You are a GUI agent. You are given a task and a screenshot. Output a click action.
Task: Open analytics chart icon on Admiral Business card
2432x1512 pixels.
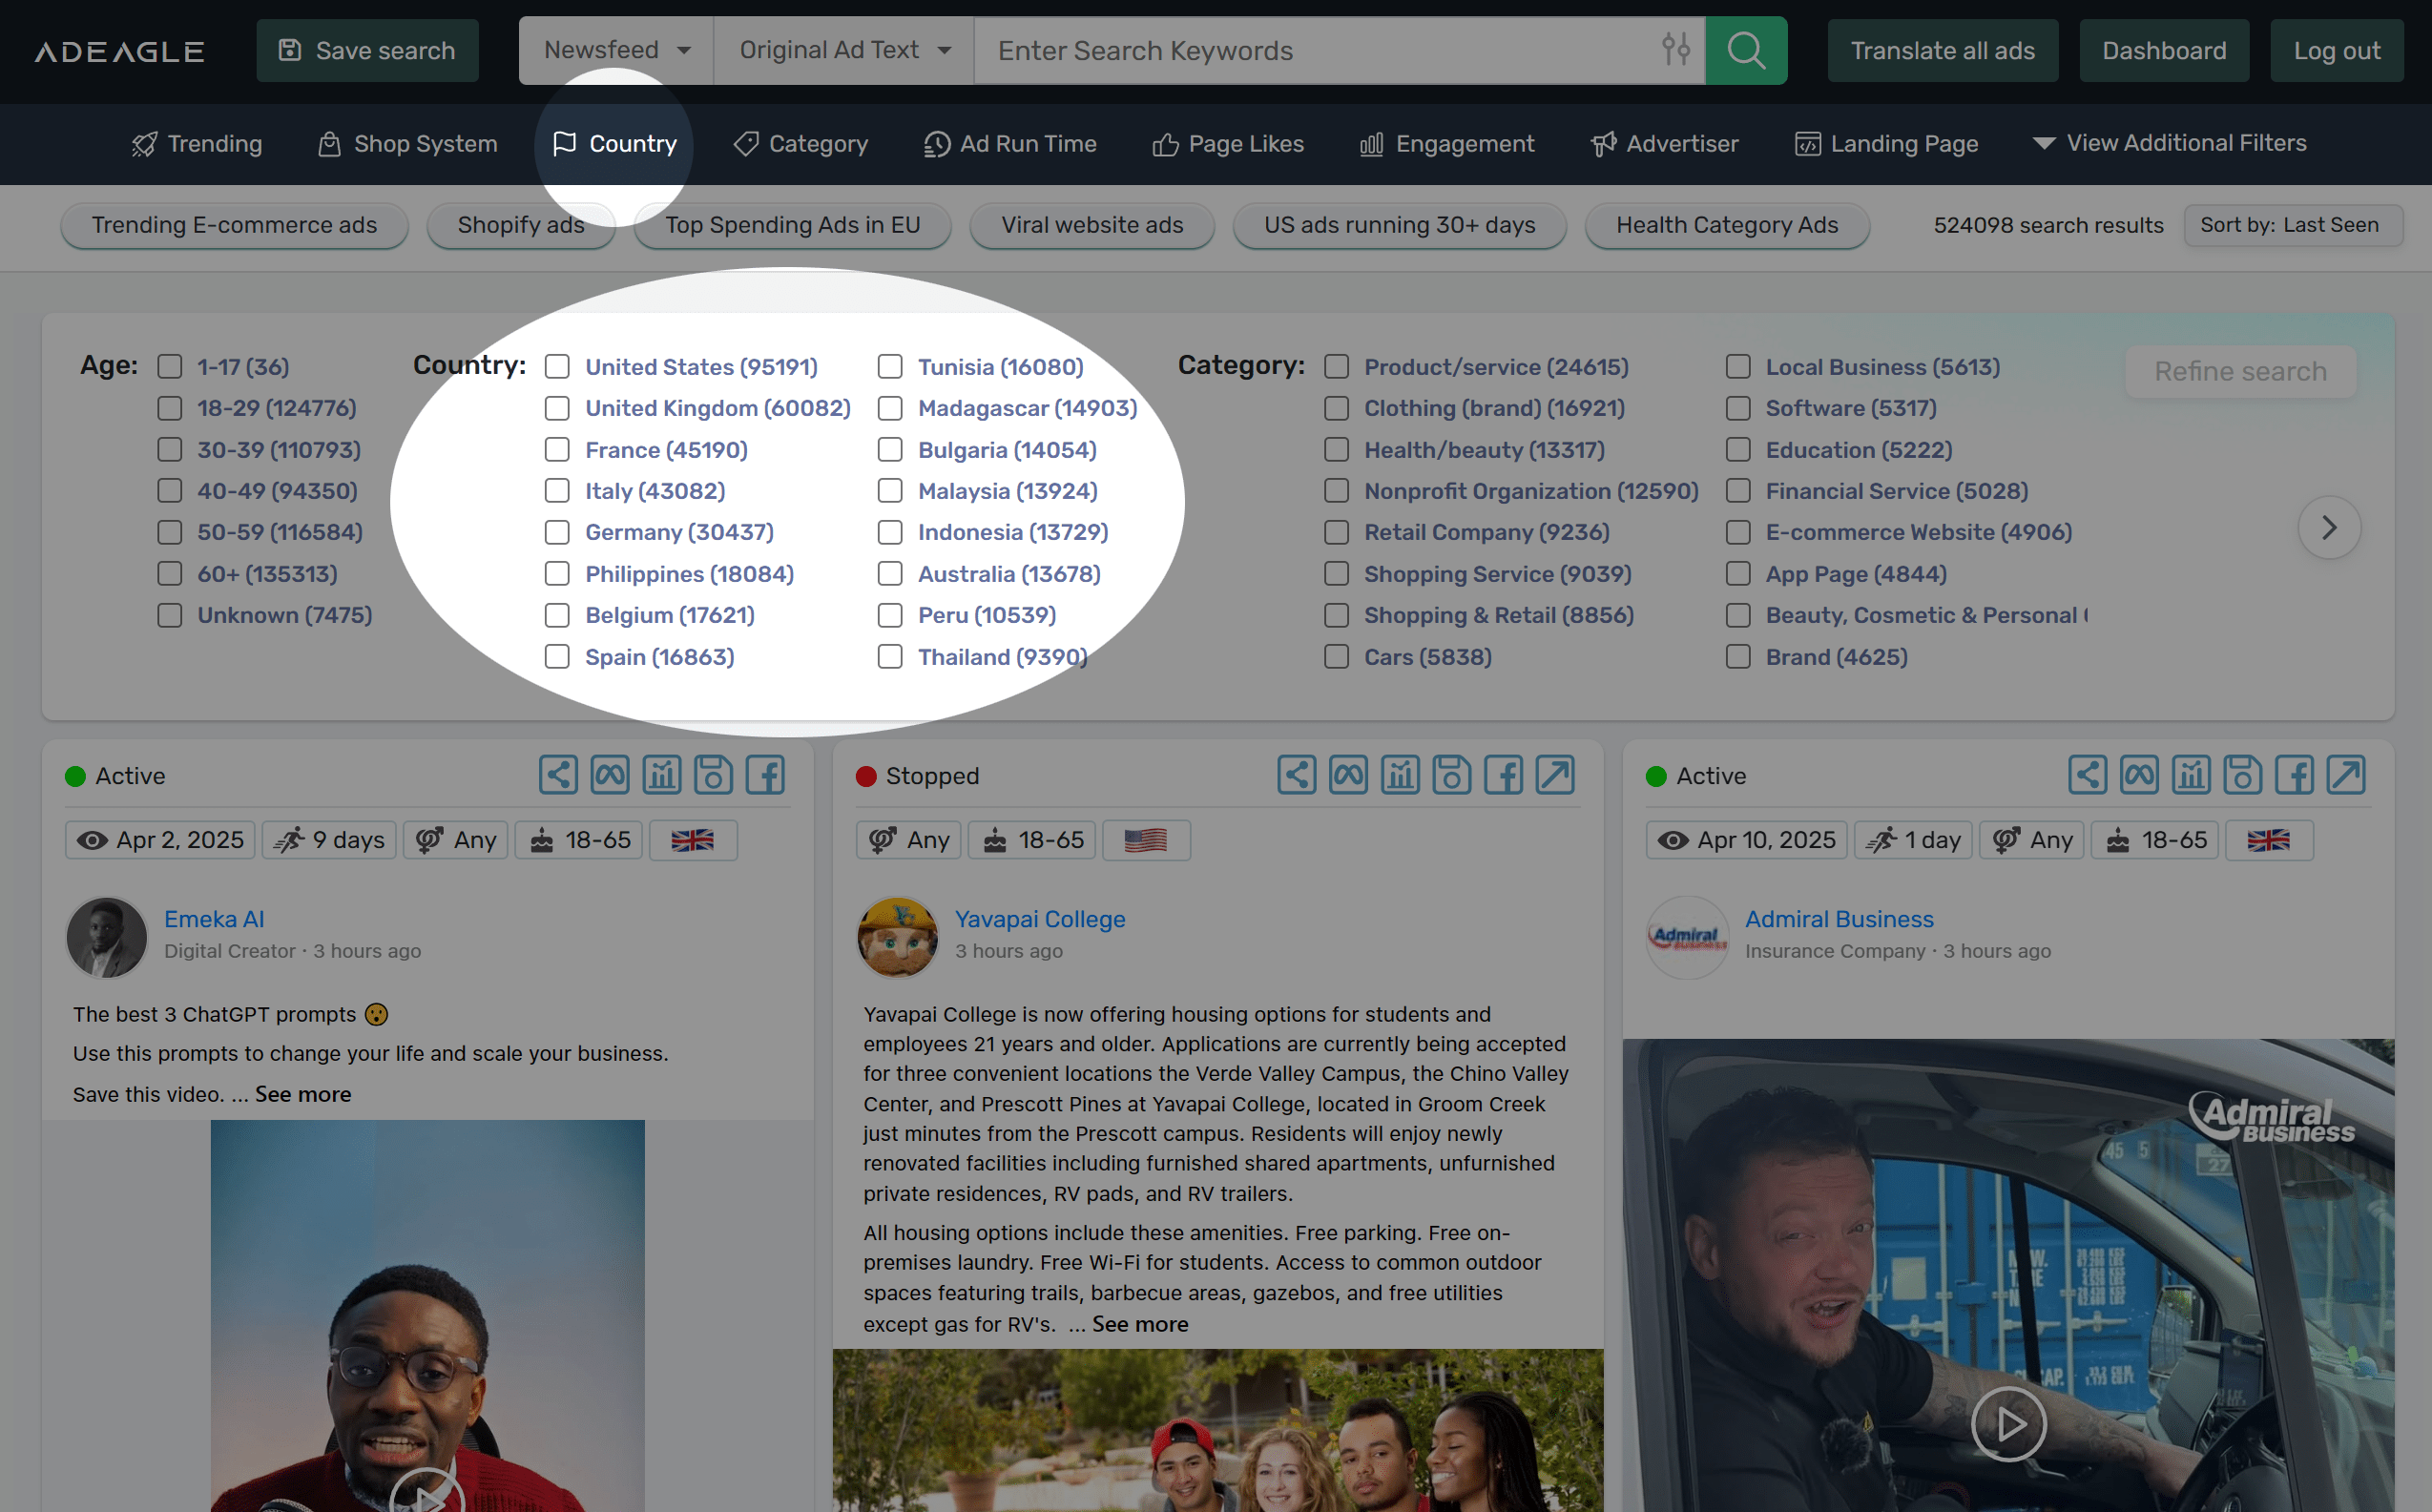(2191, 775)
